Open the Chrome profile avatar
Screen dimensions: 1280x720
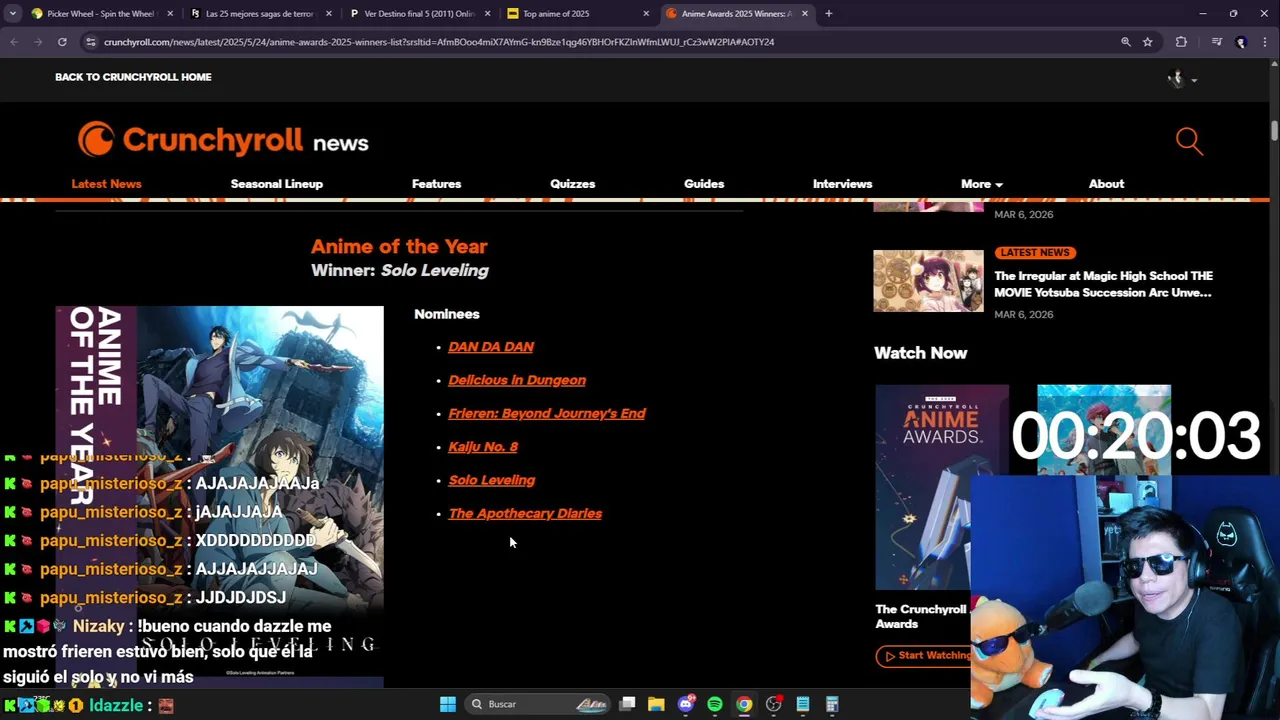pyautogui.click(x=1241, y=42)
